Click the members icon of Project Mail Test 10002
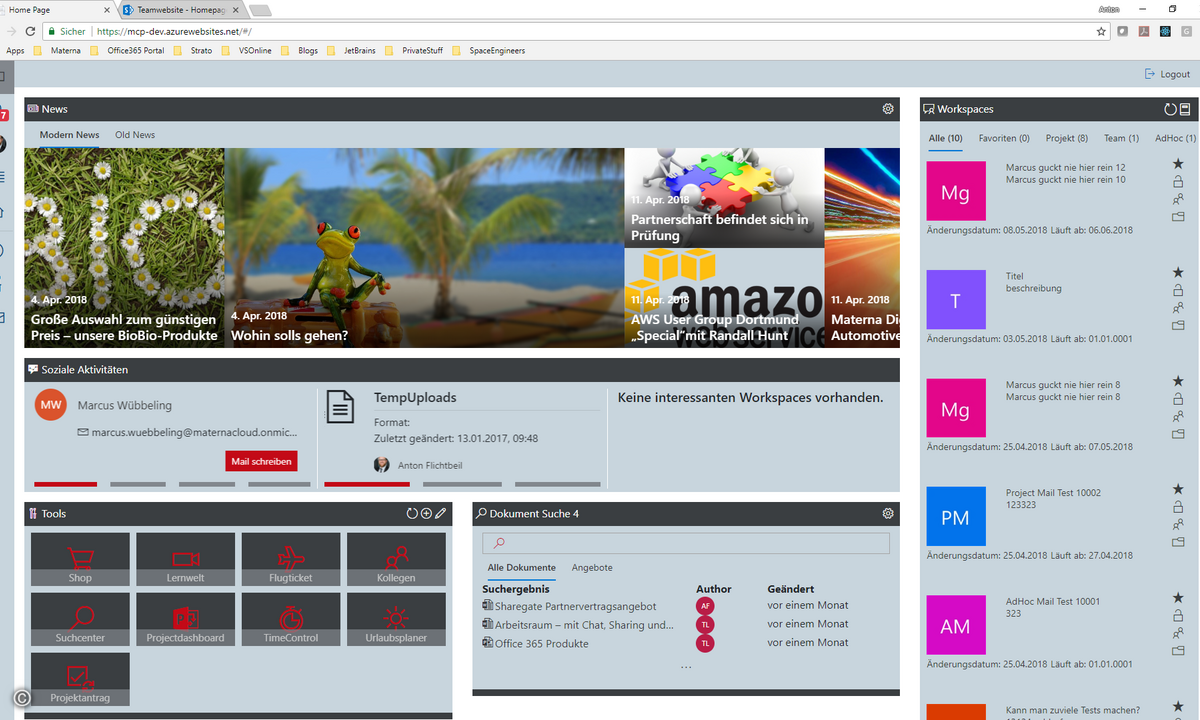 [1178, 525]
